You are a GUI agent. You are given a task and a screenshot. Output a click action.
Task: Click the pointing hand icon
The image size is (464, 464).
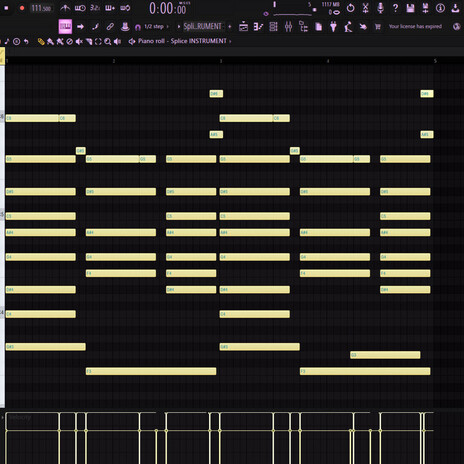(x=363, y=27)
